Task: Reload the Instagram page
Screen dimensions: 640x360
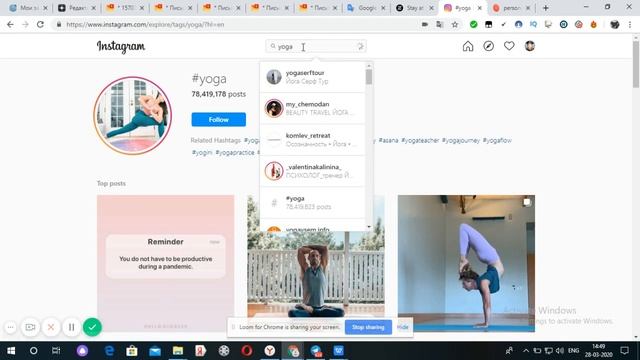Action: click(x=40, y=24)
